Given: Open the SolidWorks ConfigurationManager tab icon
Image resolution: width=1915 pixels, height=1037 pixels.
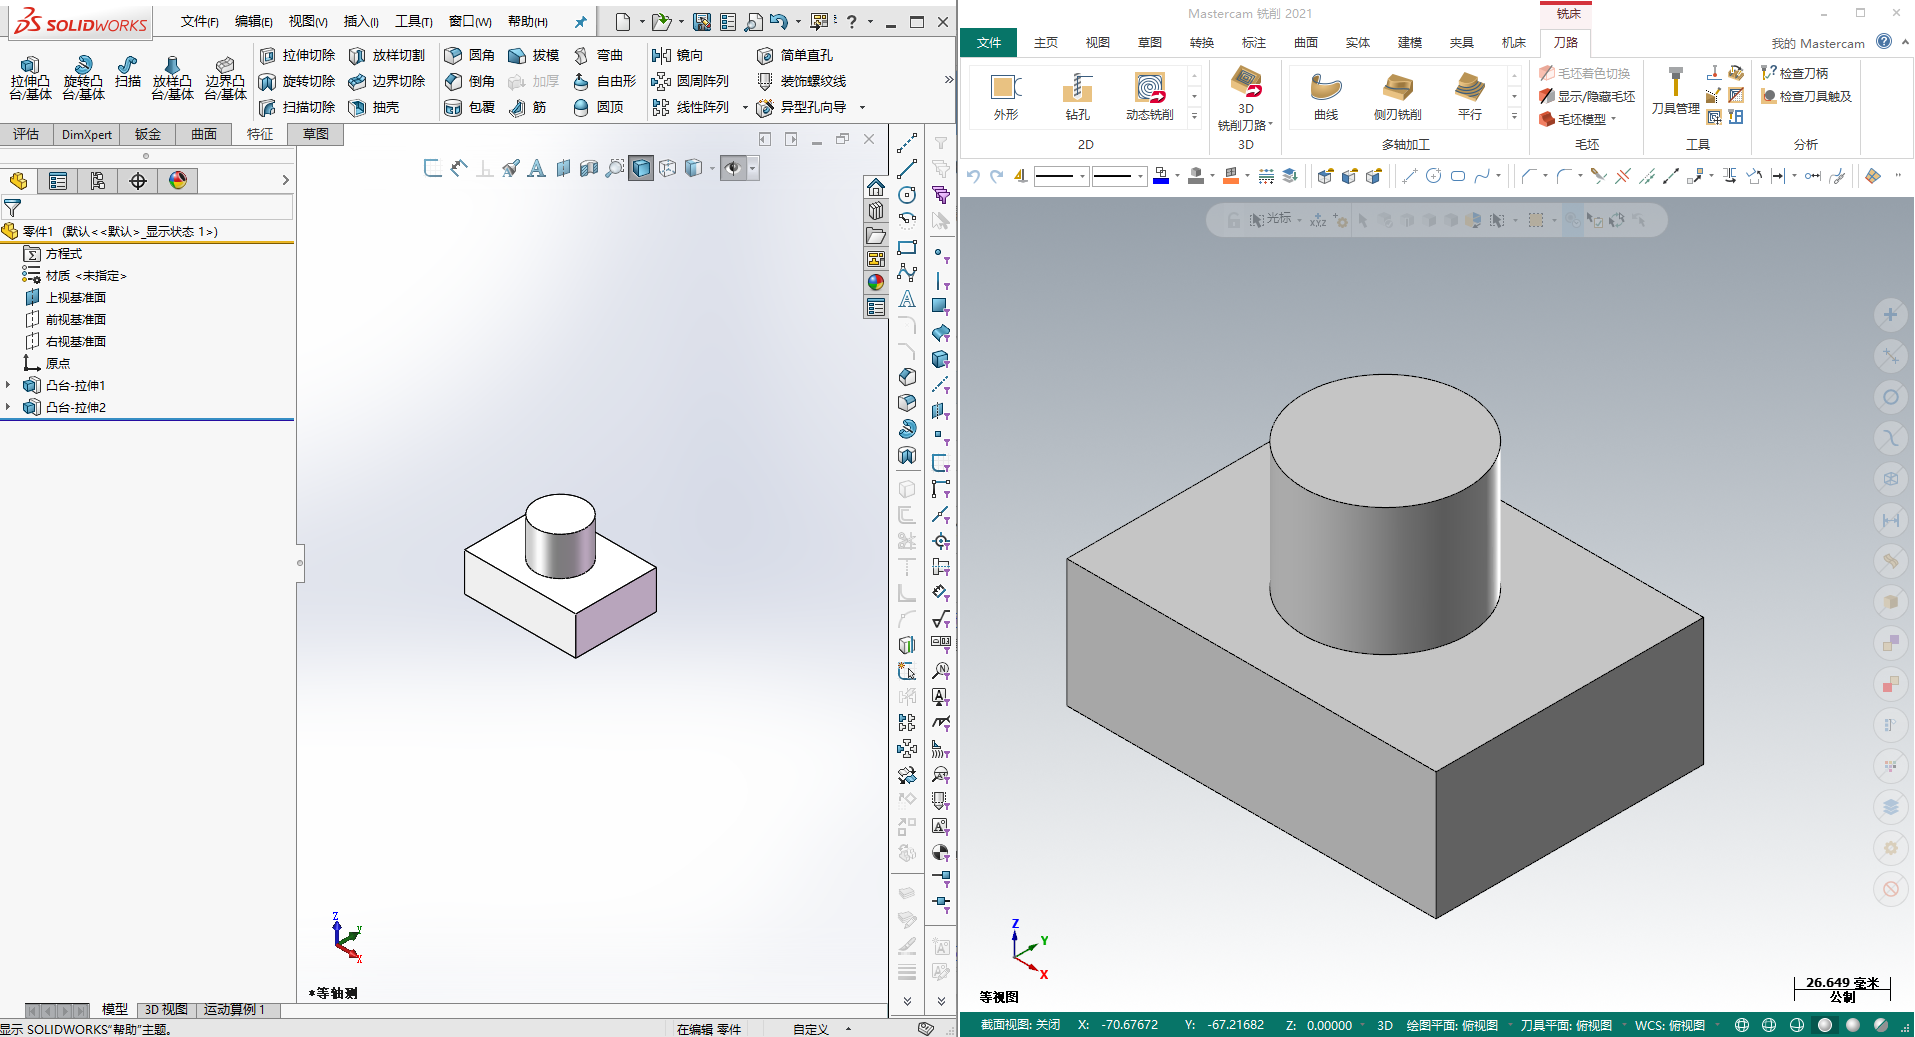Looking at the screenshot, I should [98, 181].
